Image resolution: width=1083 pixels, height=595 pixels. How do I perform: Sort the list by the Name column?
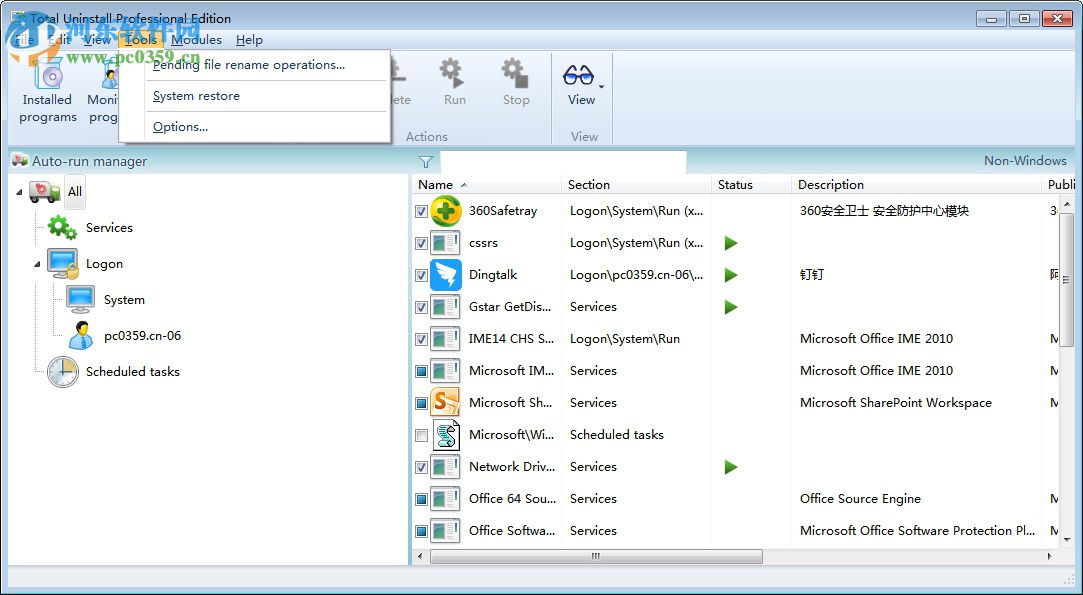click(x=439, y=184)
